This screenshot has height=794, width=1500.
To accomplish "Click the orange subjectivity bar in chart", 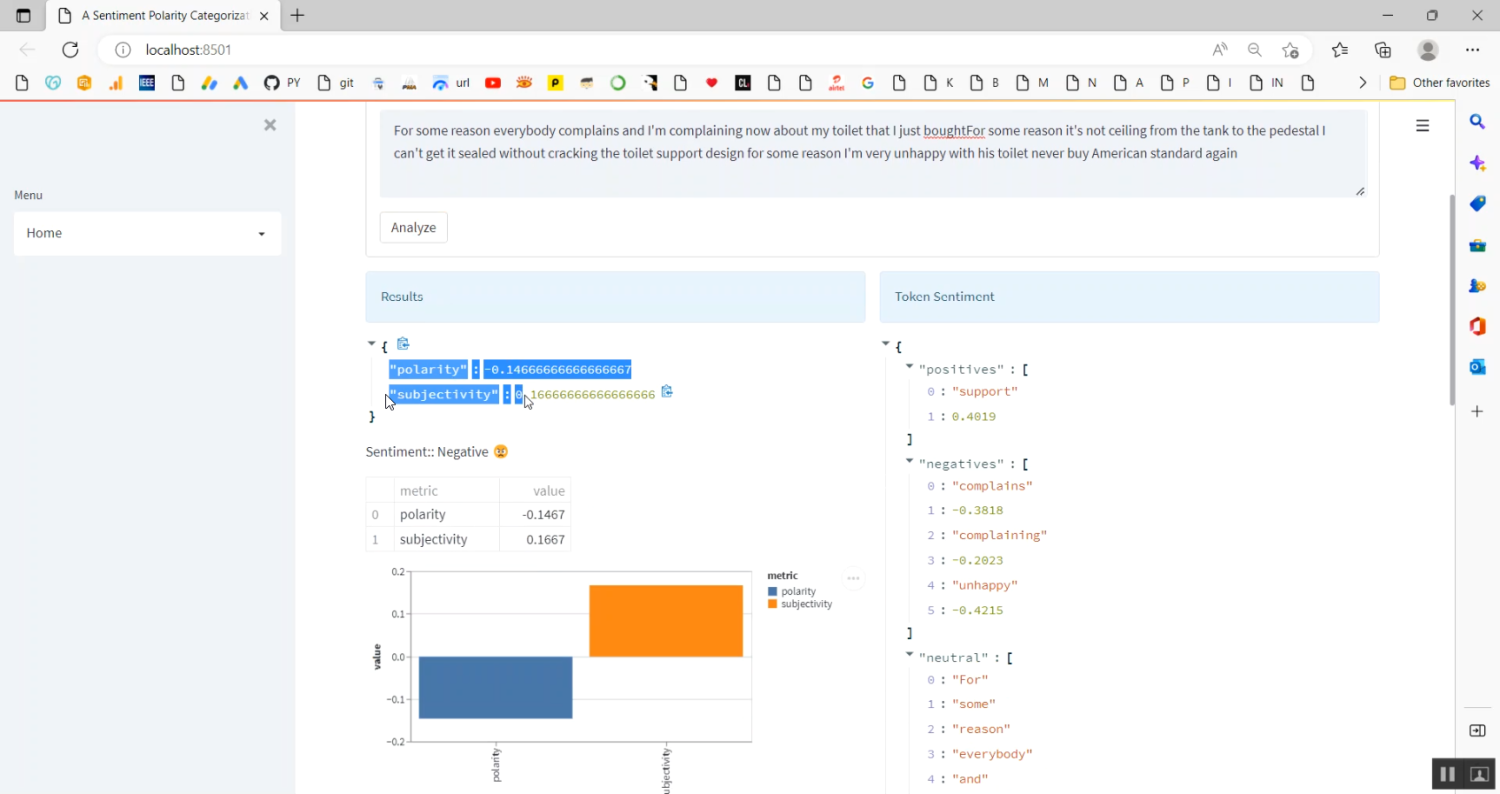I will 666,620.
